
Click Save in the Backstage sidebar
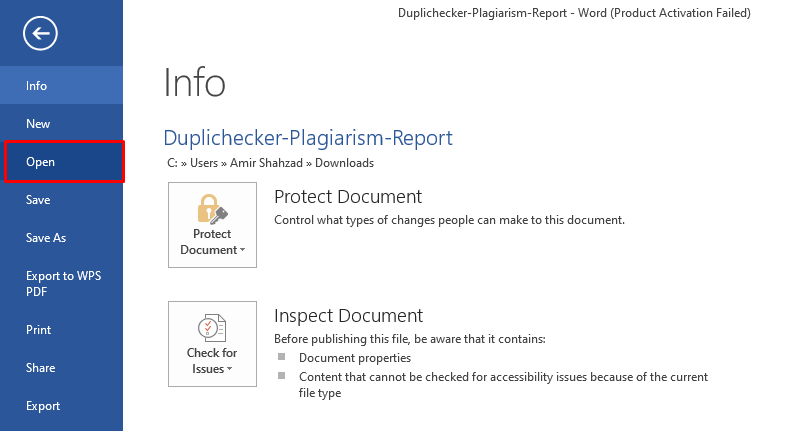[x=61, y=200]
